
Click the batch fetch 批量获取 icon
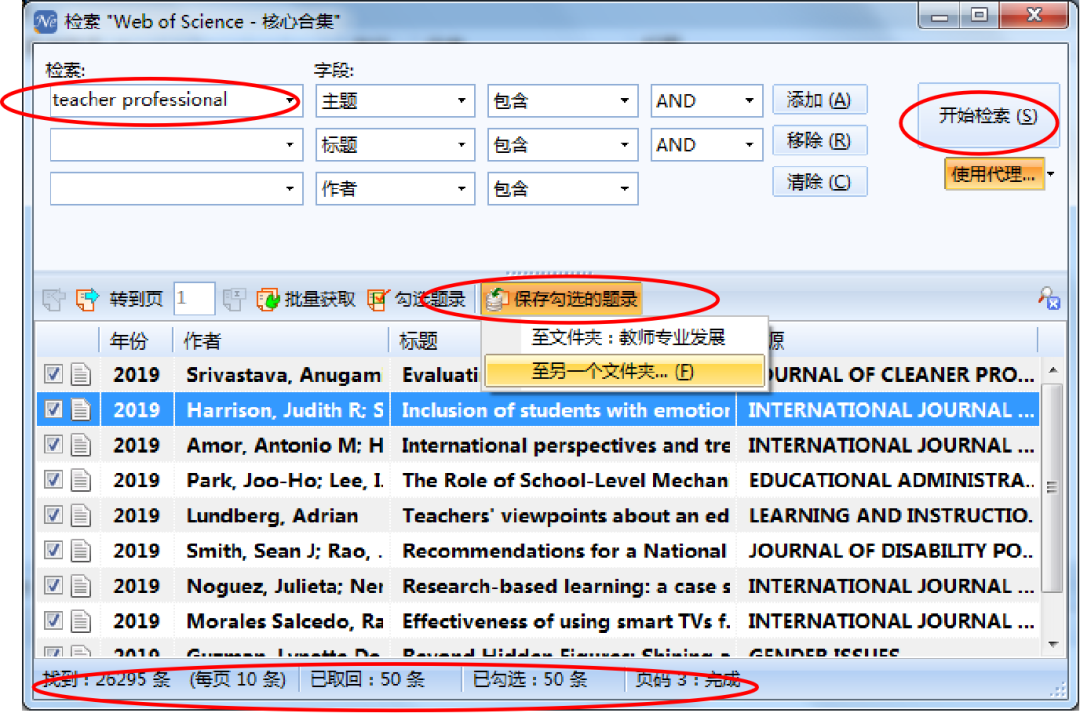click(267, 299)
